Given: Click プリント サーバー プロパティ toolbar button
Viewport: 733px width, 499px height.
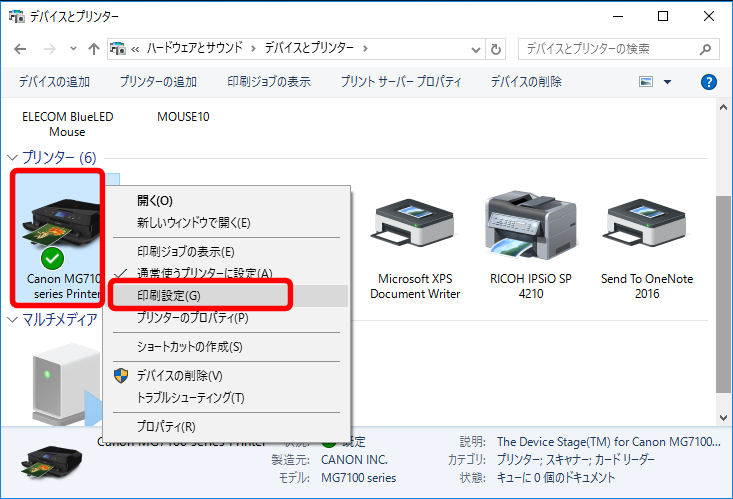Looking at the screenshot, I should click(401, 82).
